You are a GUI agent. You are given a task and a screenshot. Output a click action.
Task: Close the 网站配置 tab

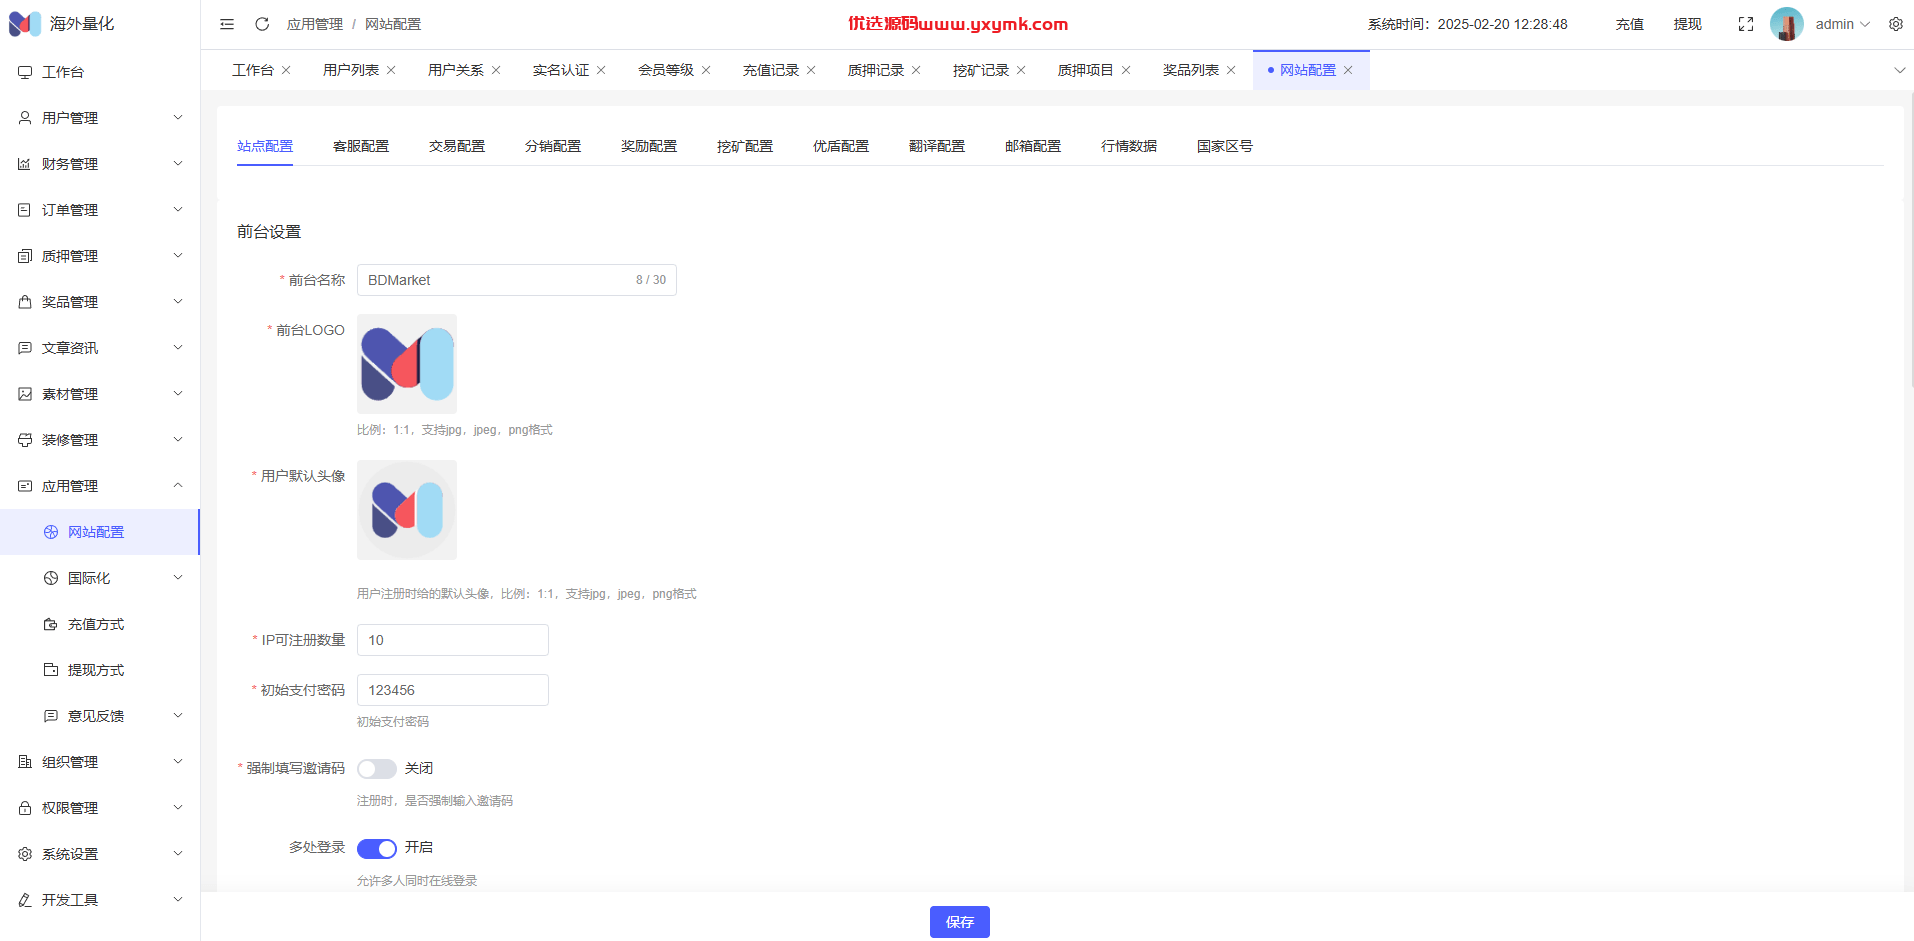pyautogui.click(x=1348, y=70)
